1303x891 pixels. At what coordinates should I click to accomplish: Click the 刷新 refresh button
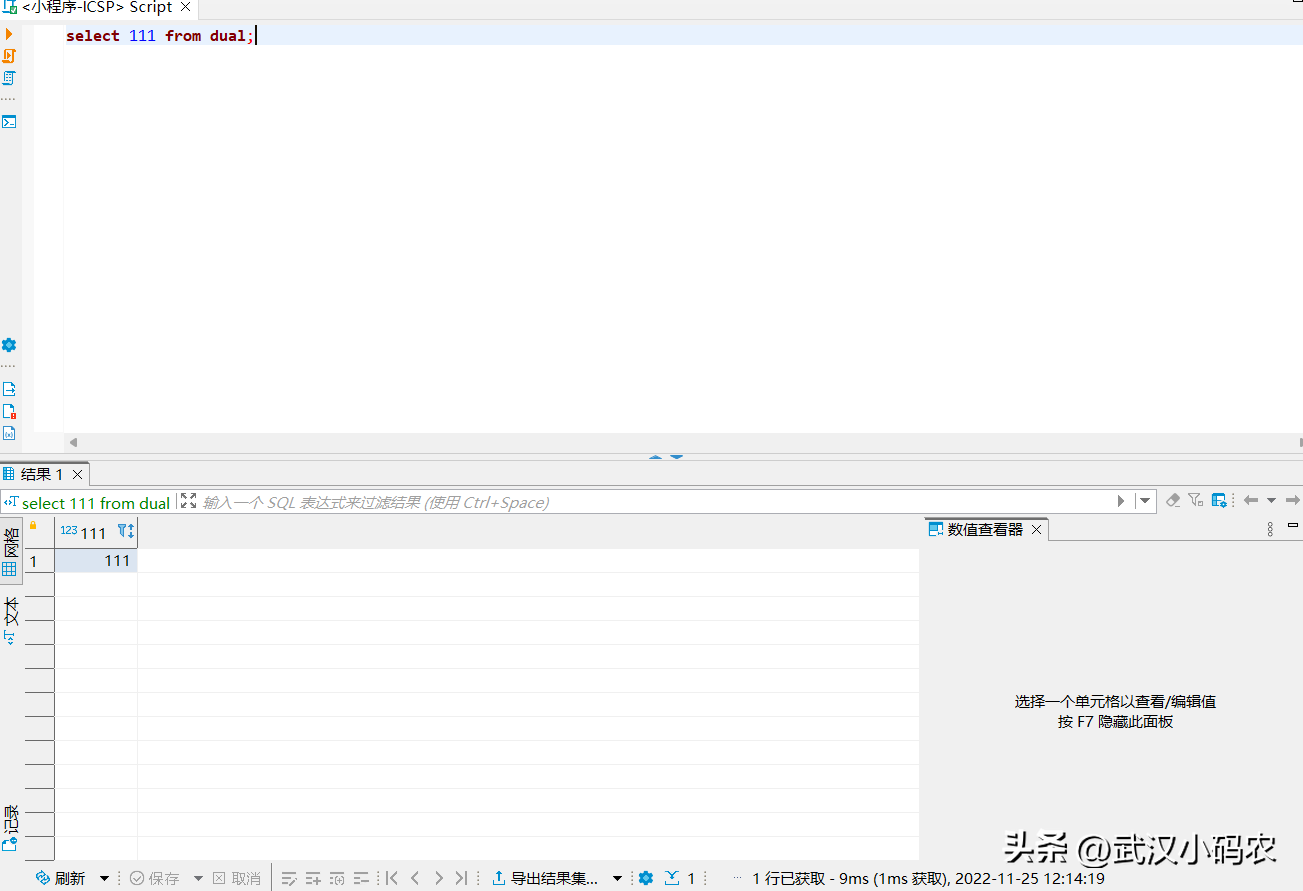[61, 878]
